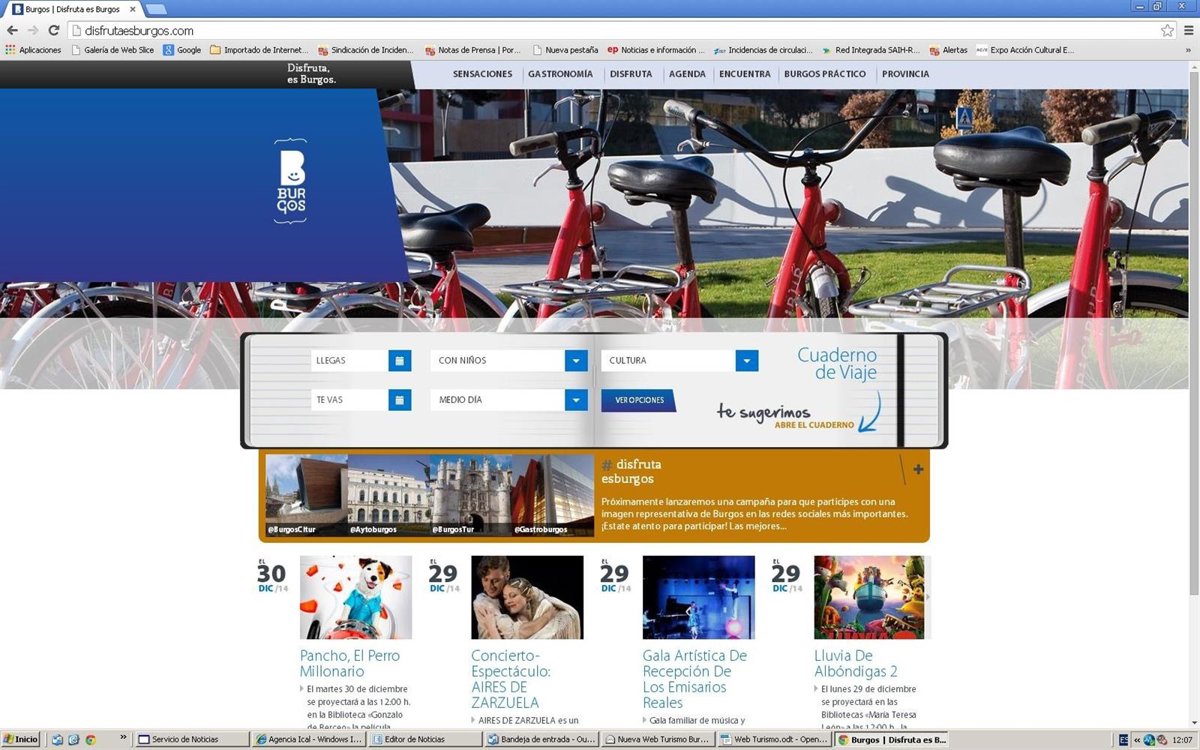Expand the CON NIÑOS dropdown

pos(575,361)
